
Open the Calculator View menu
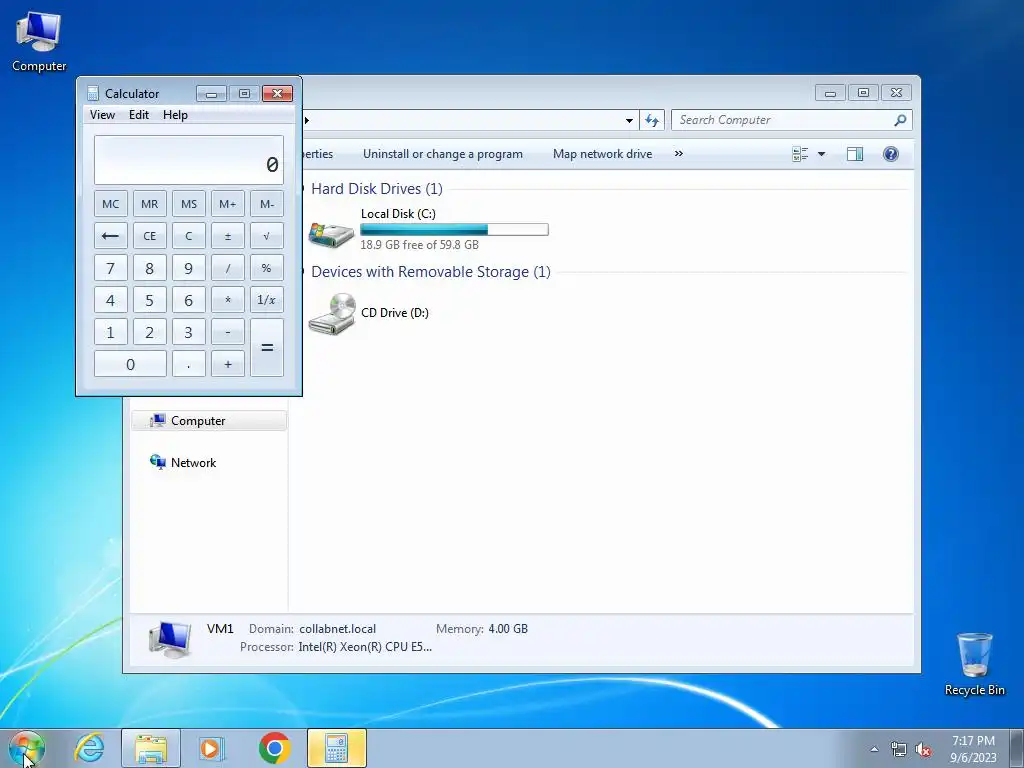[x=102, y=115]
